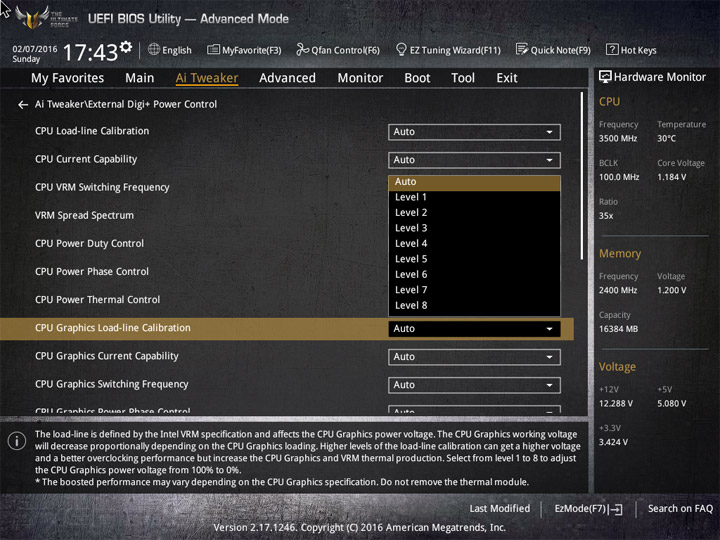Screen dimensions: 720x540
Task: Click the Hardware Monitor screen icon
Action: [x=605, y=77]
